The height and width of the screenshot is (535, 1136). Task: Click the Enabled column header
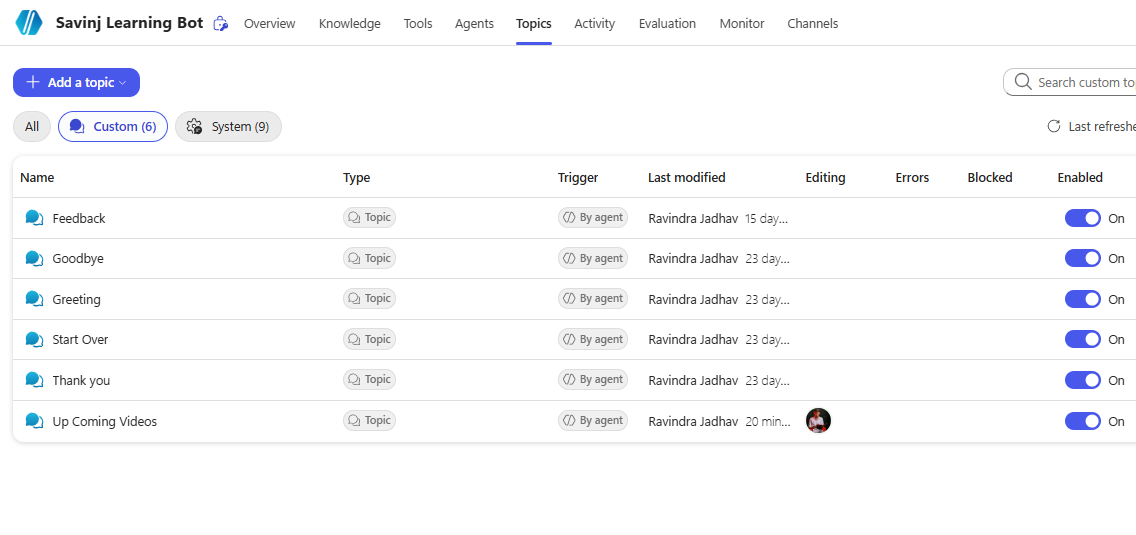point(1080,178)
